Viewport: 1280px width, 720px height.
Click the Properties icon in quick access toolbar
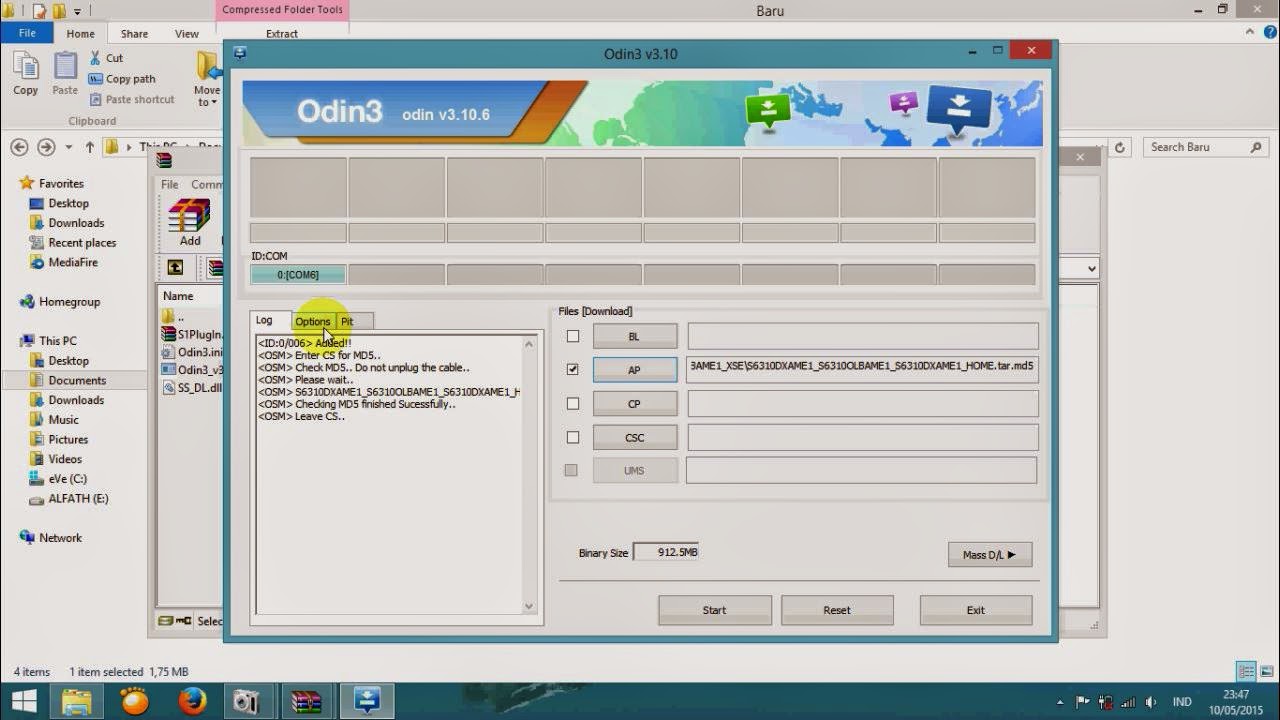[x=41, y=11]
